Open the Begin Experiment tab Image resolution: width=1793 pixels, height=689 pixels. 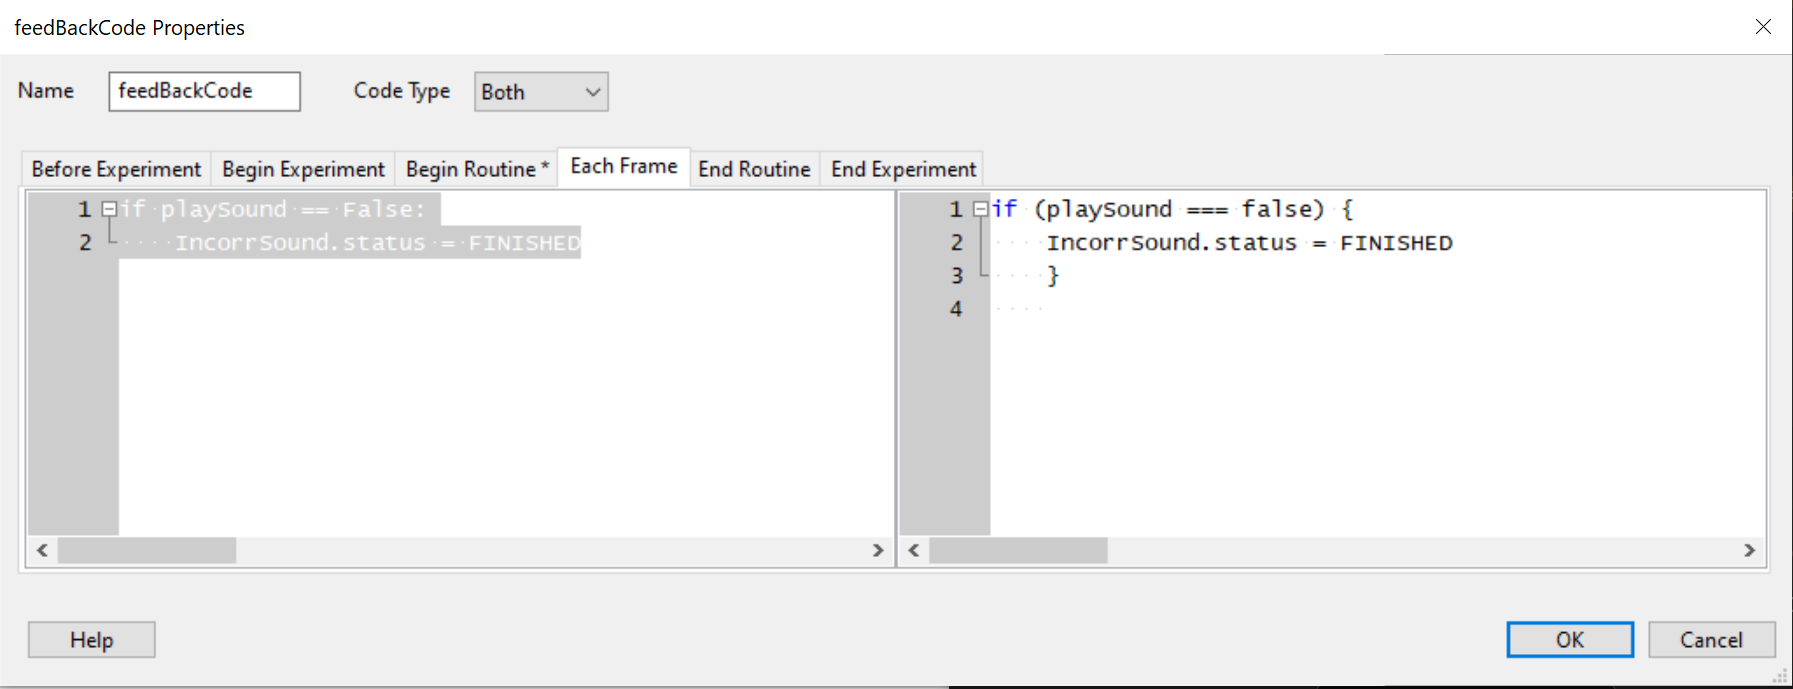(x=303, y=169)
